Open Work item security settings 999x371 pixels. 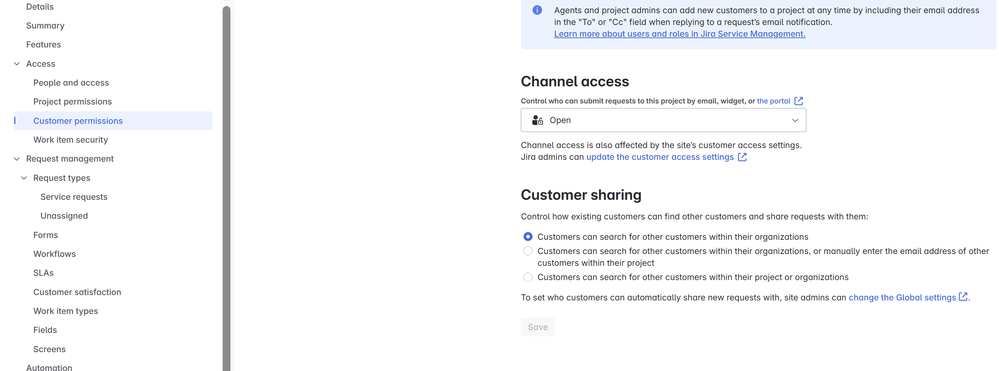tap(71, 140)
